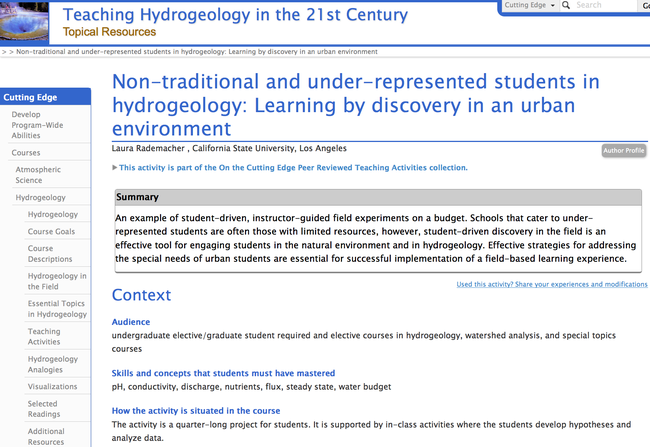Screen dimensions: 650x447
Task: Click the hot spring banner image
Action: [27, 20]
